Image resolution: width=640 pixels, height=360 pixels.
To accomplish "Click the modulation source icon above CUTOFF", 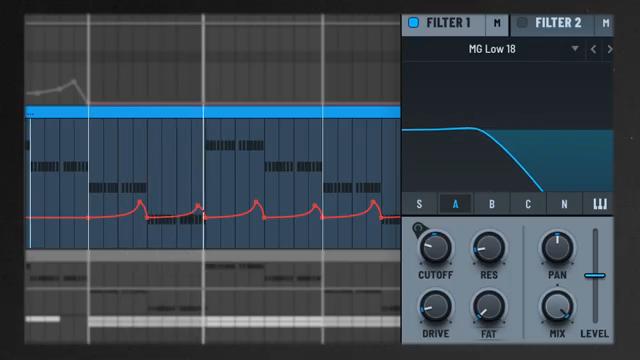I will point(418,229).
